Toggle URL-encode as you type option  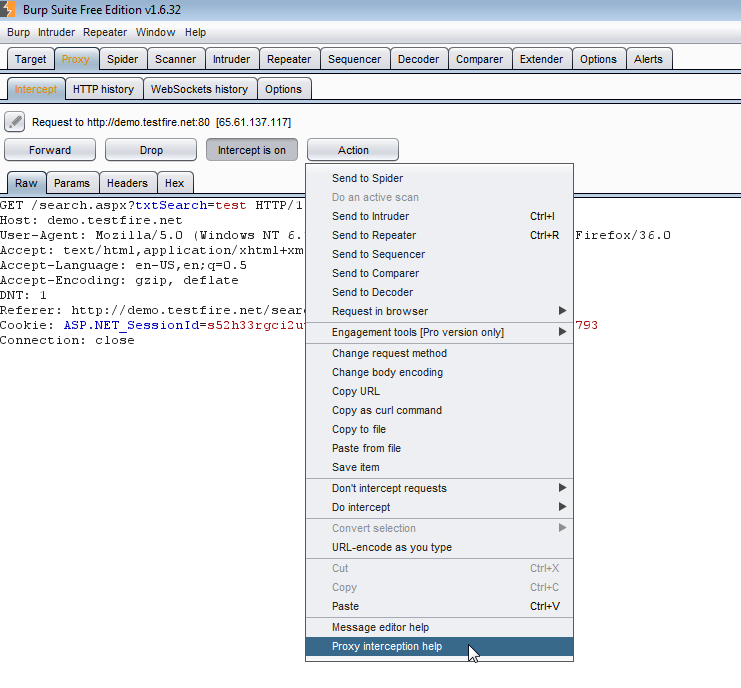pyautogui.click(x=391, y=547)
